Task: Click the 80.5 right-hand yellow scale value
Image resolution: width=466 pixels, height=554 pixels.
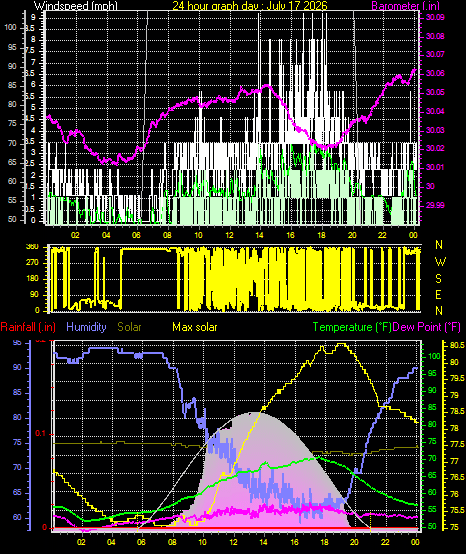Action: tap(457, 346)
